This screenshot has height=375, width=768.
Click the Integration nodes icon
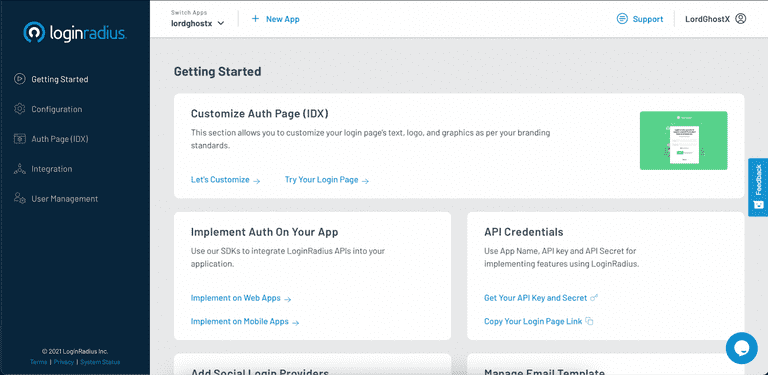coord(20,169)
